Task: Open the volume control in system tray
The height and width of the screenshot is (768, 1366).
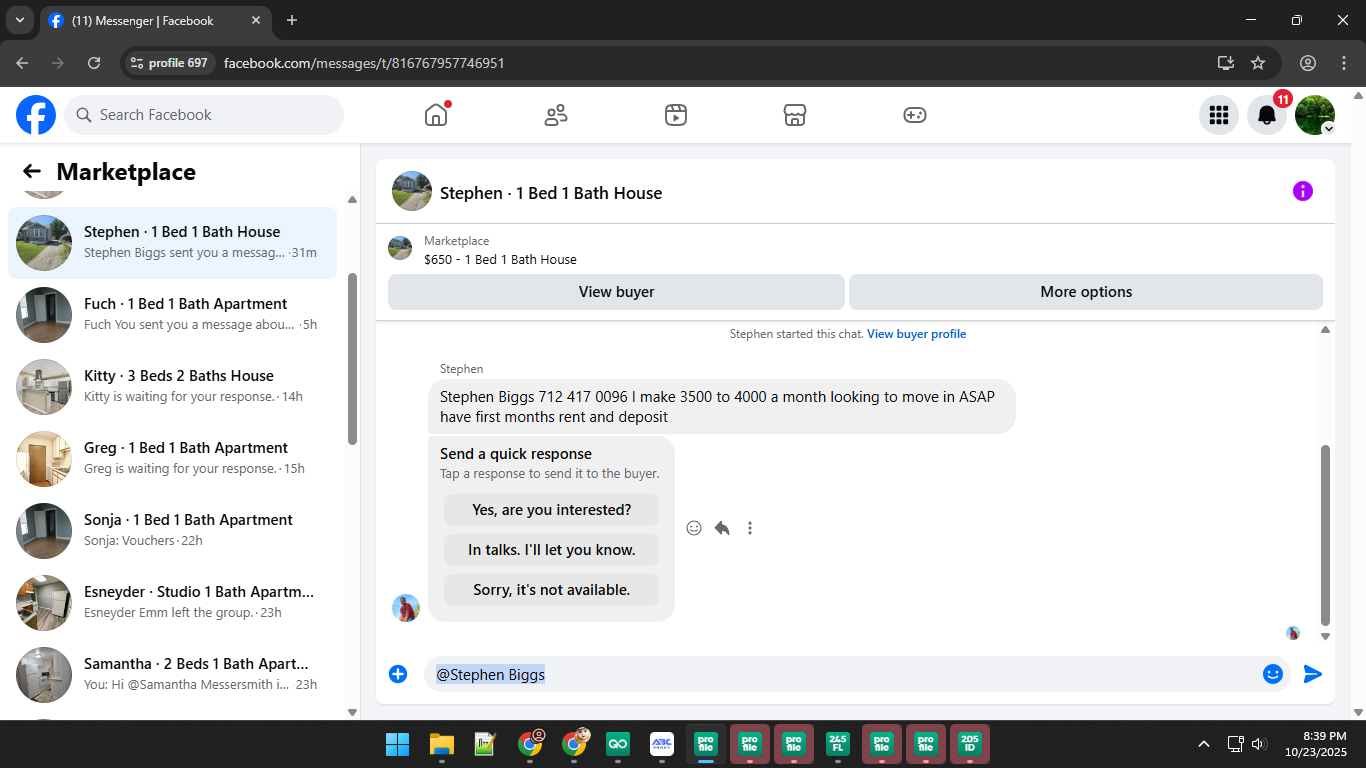Action: (1259, 744)
